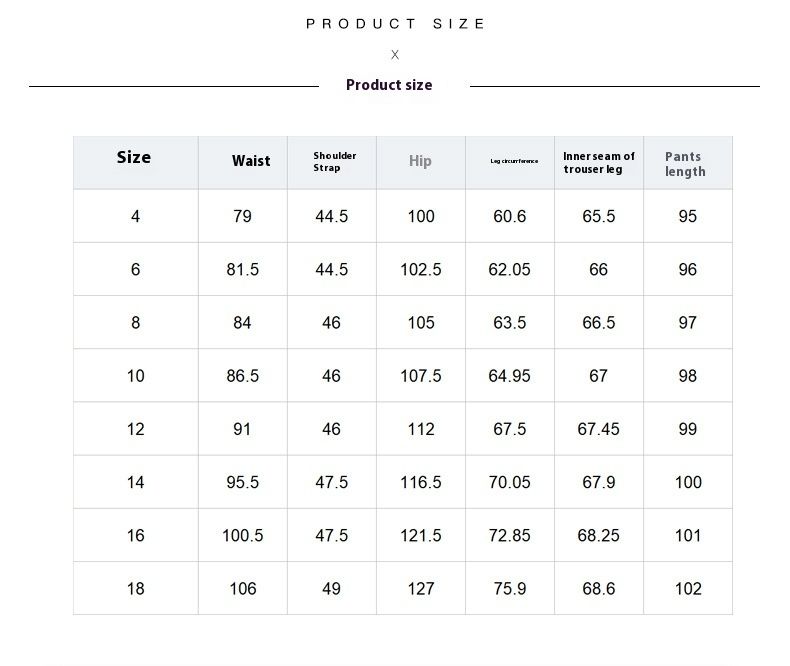The width and height of the screenshot is (790, 666).
Task: Click the X symbol below the title
Action: tap(395, 55)
